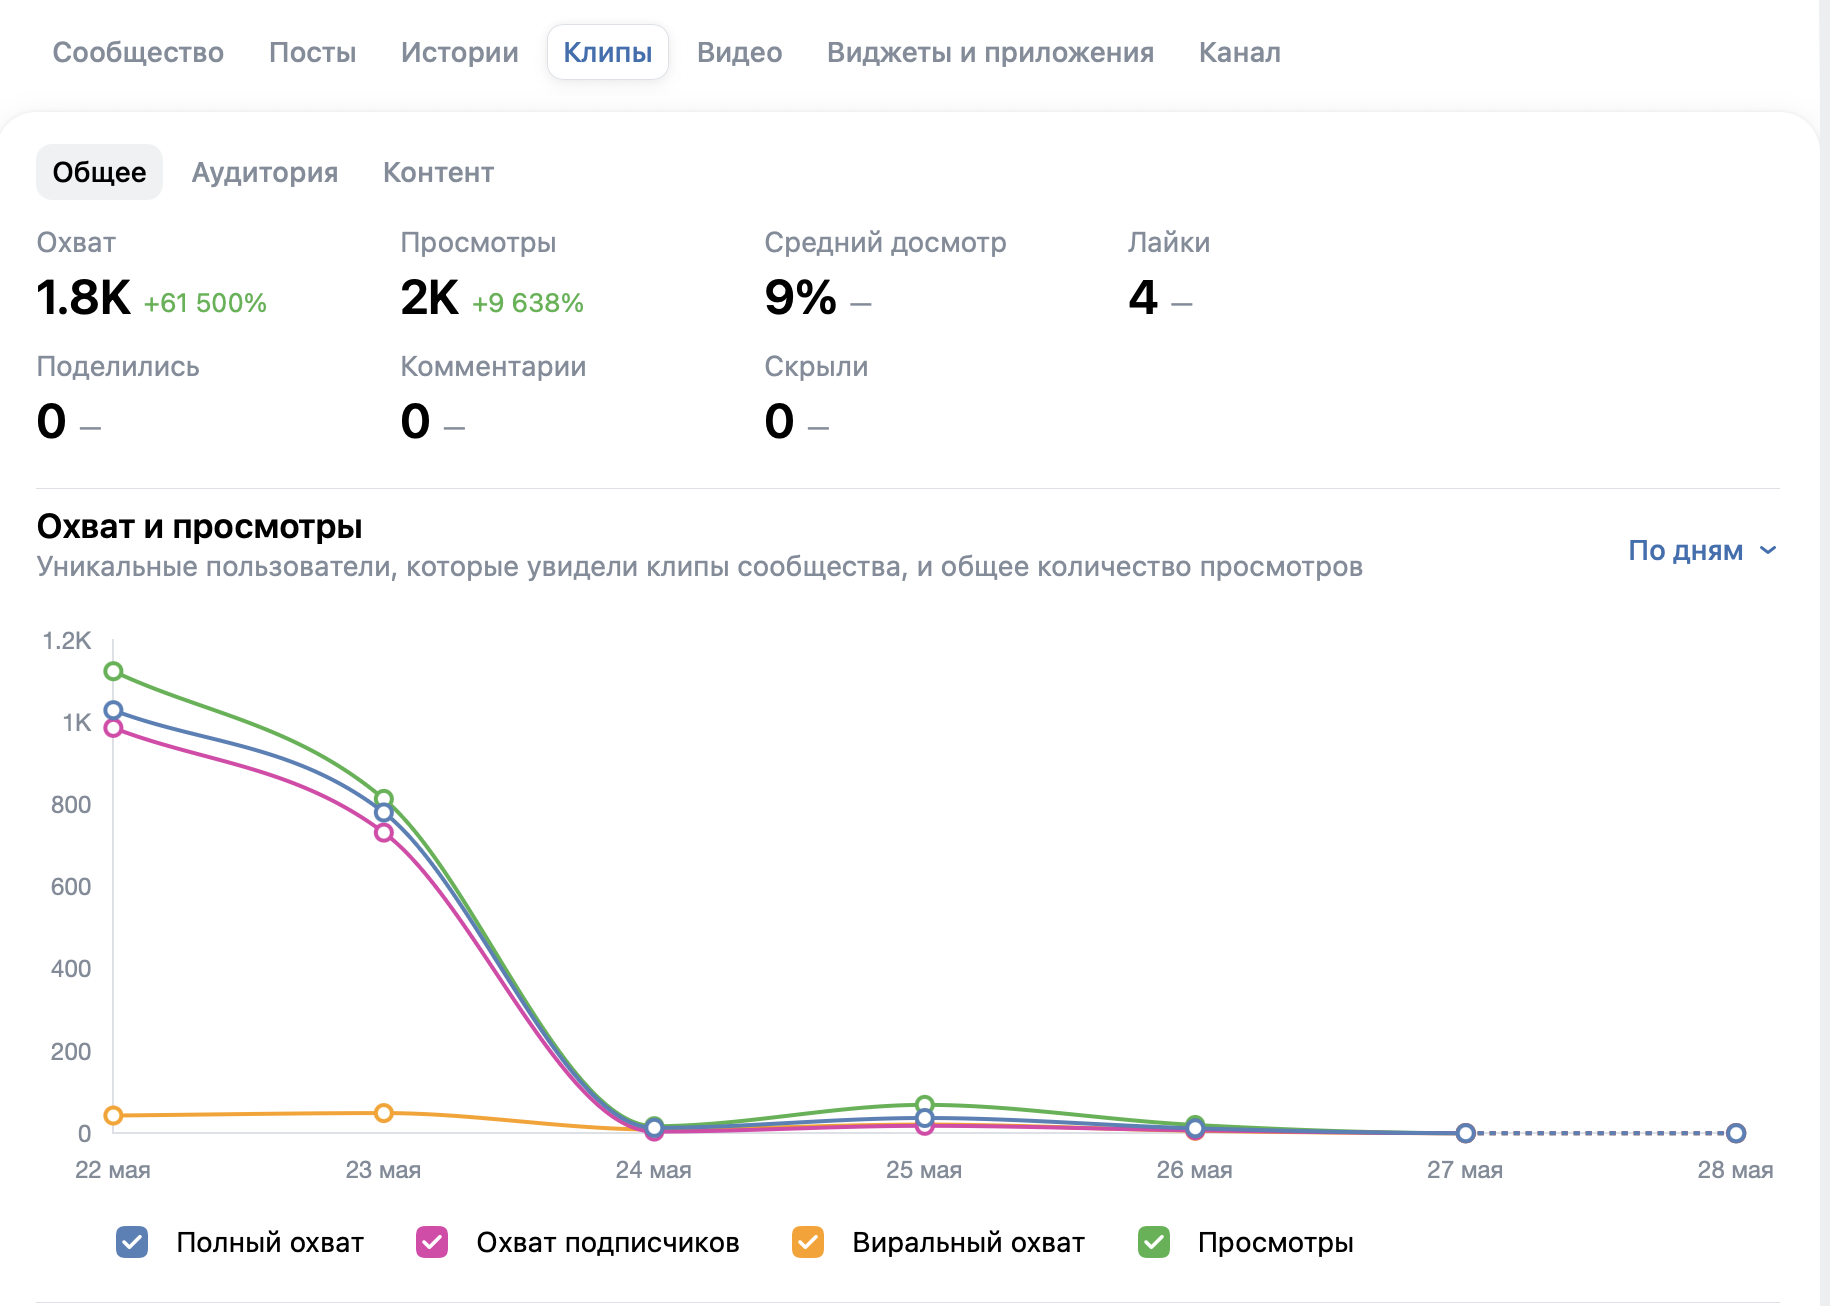Uncheck the Полный охват checkbox
Viewport: 1830px width, 1306px height.
[132, 1242]
